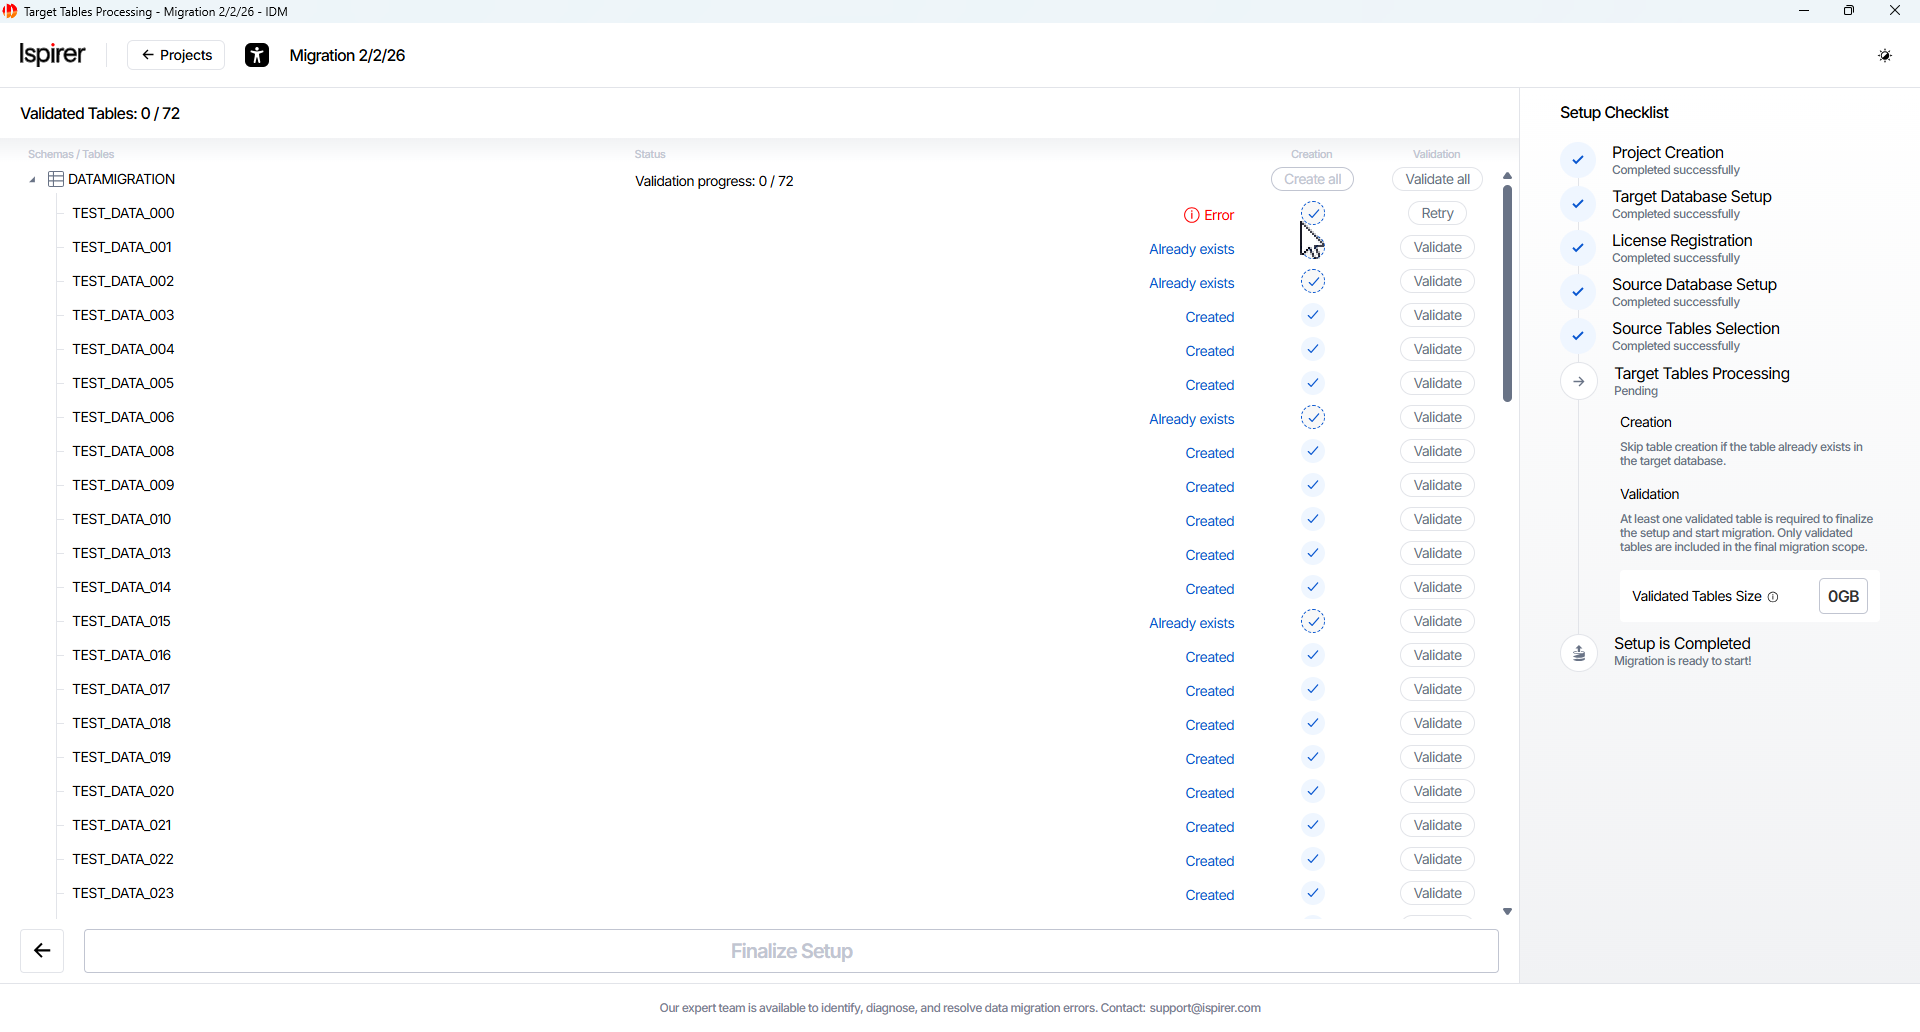The image size is (1920, 1032).
Task: Toggle creation check for TEST_DATA_002
Action: tap(1313, 282)
